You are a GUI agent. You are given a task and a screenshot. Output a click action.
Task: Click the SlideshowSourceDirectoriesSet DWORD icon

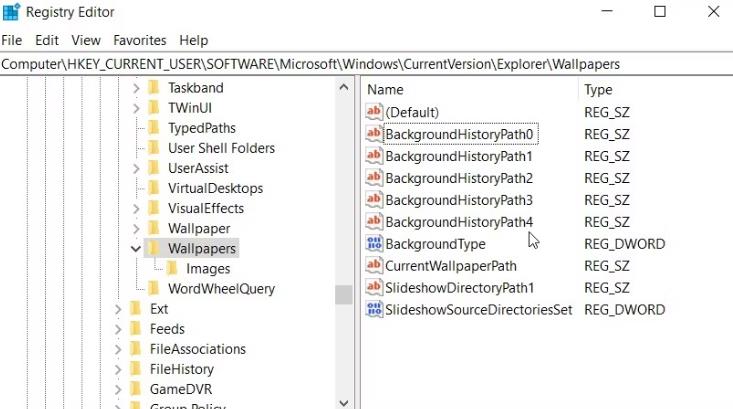point(374,309)
